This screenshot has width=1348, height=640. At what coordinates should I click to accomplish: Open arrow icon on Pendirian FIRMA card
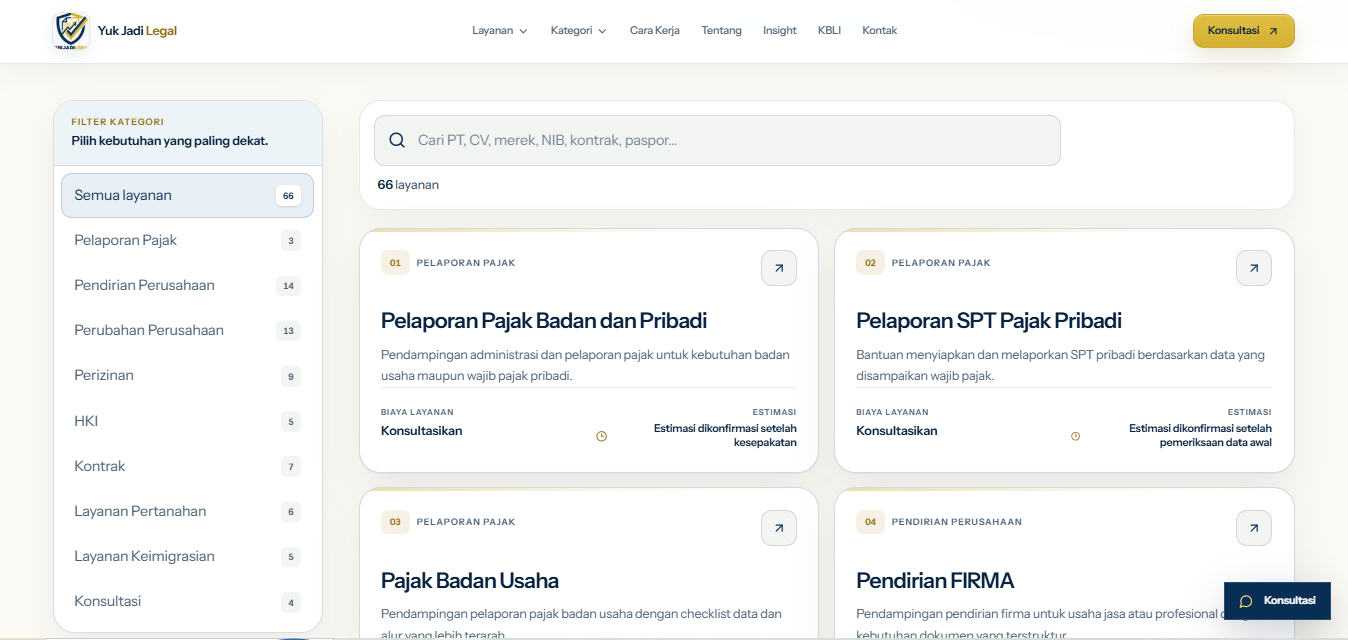tap(1254, 528)
